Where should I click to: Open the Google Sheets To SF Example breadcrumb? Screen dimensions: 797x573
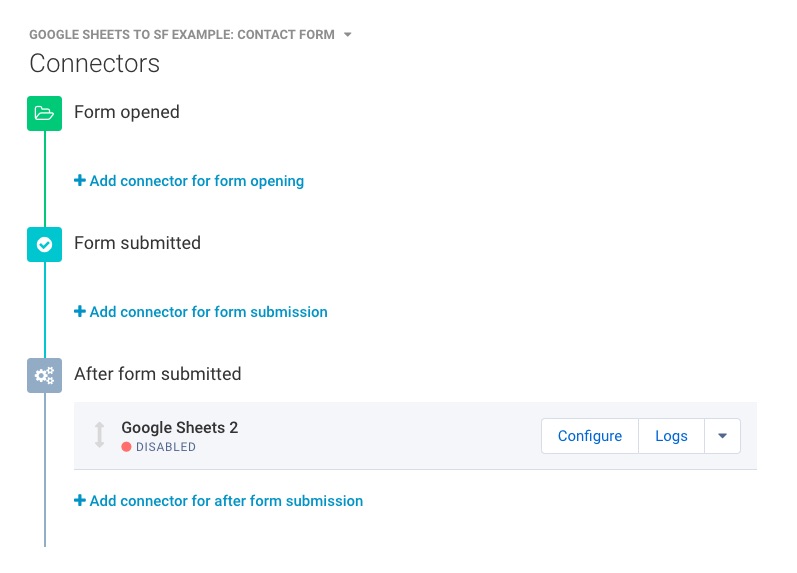point(182,35)
